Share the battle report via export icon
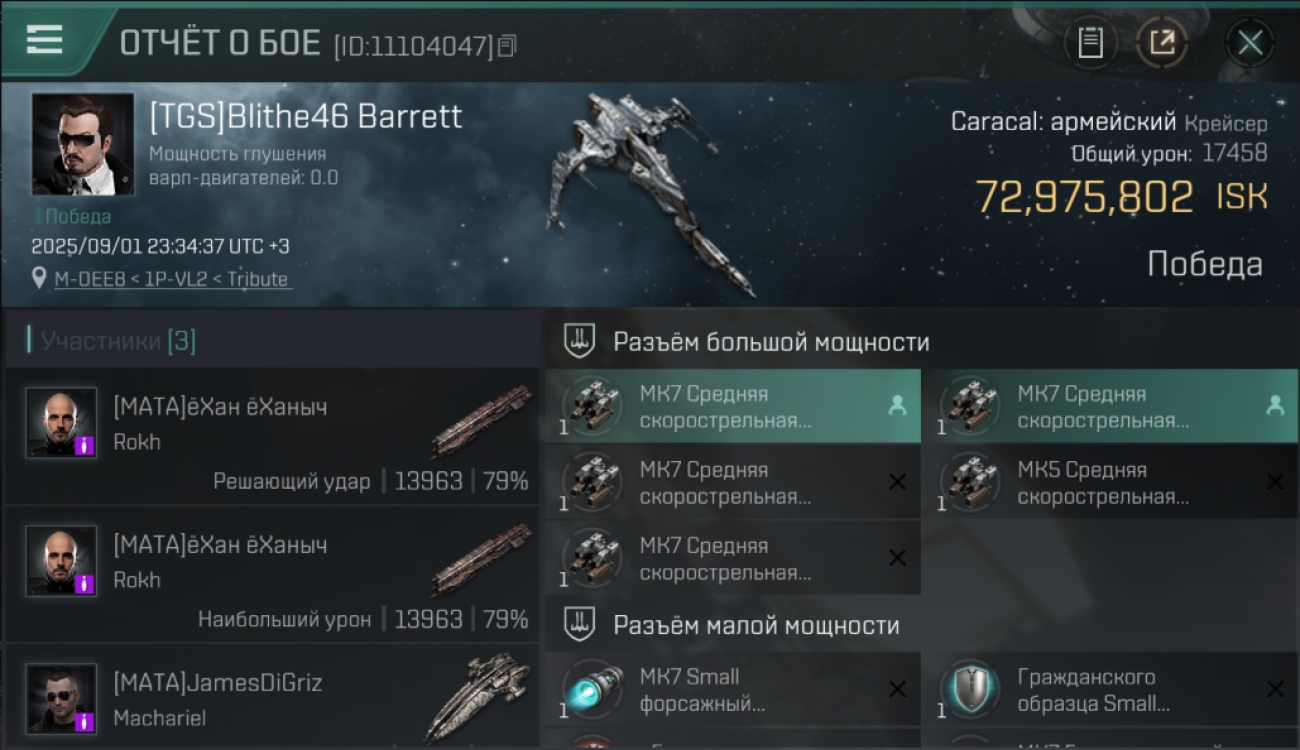Viewport: 1300px width, 750px height. pyautogui.click(x=1161, y=43)
